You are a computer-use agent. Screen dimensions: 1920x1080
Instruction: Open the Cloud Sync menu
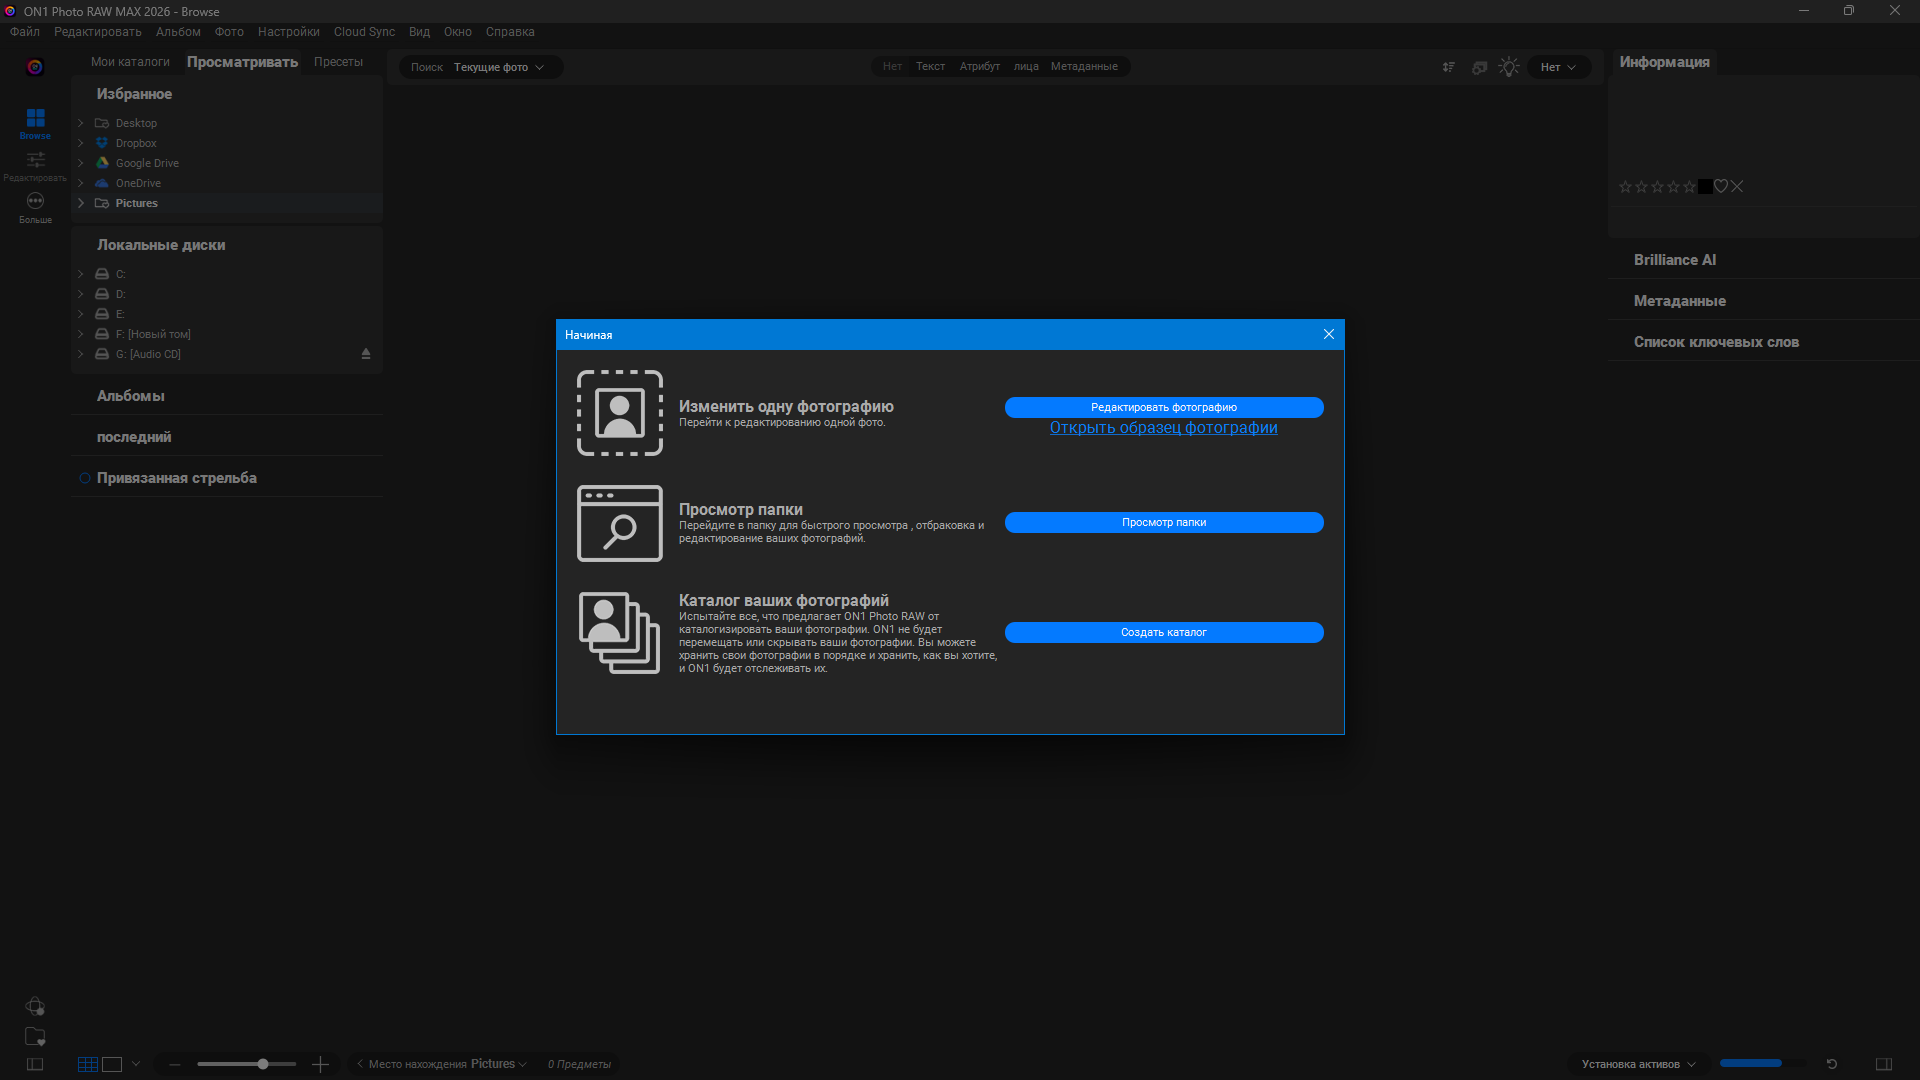tap(364, 32)
